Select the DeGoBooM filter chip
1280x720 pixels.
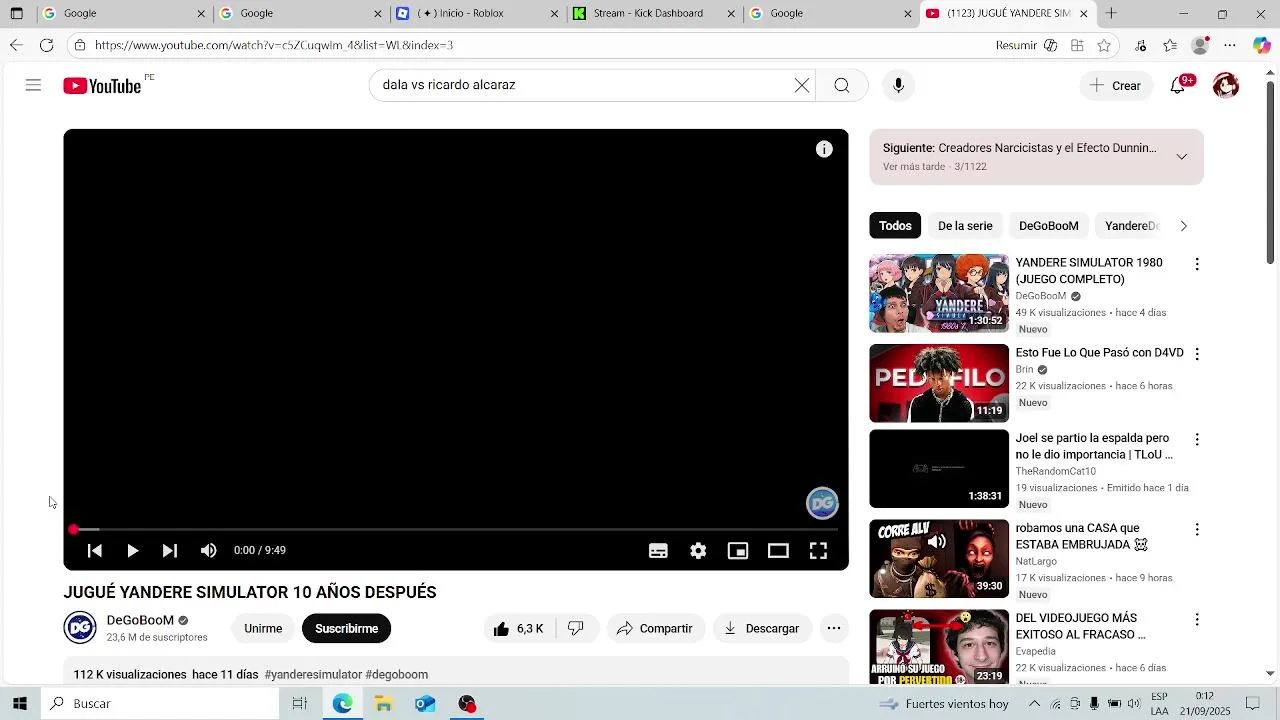[x=1048, y=226]
